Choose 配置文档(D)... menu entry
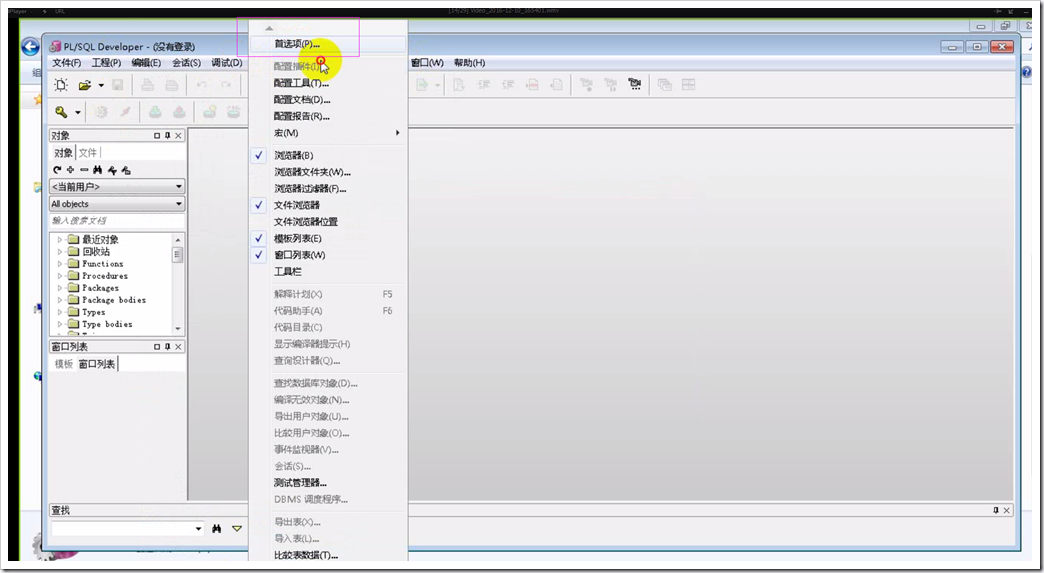 tap(328, 100)
